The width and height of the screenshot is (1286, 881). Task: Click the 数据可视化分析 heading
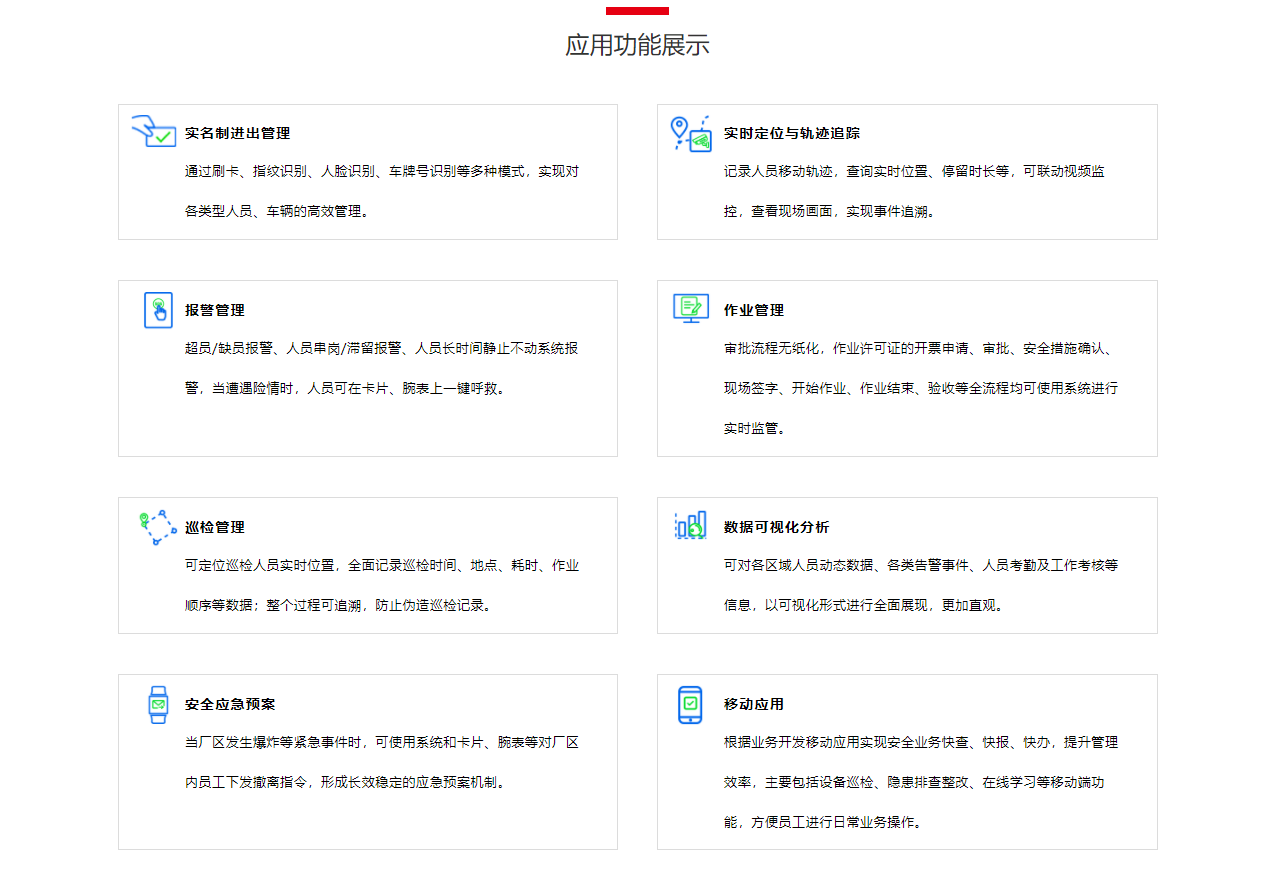point(776,527)
